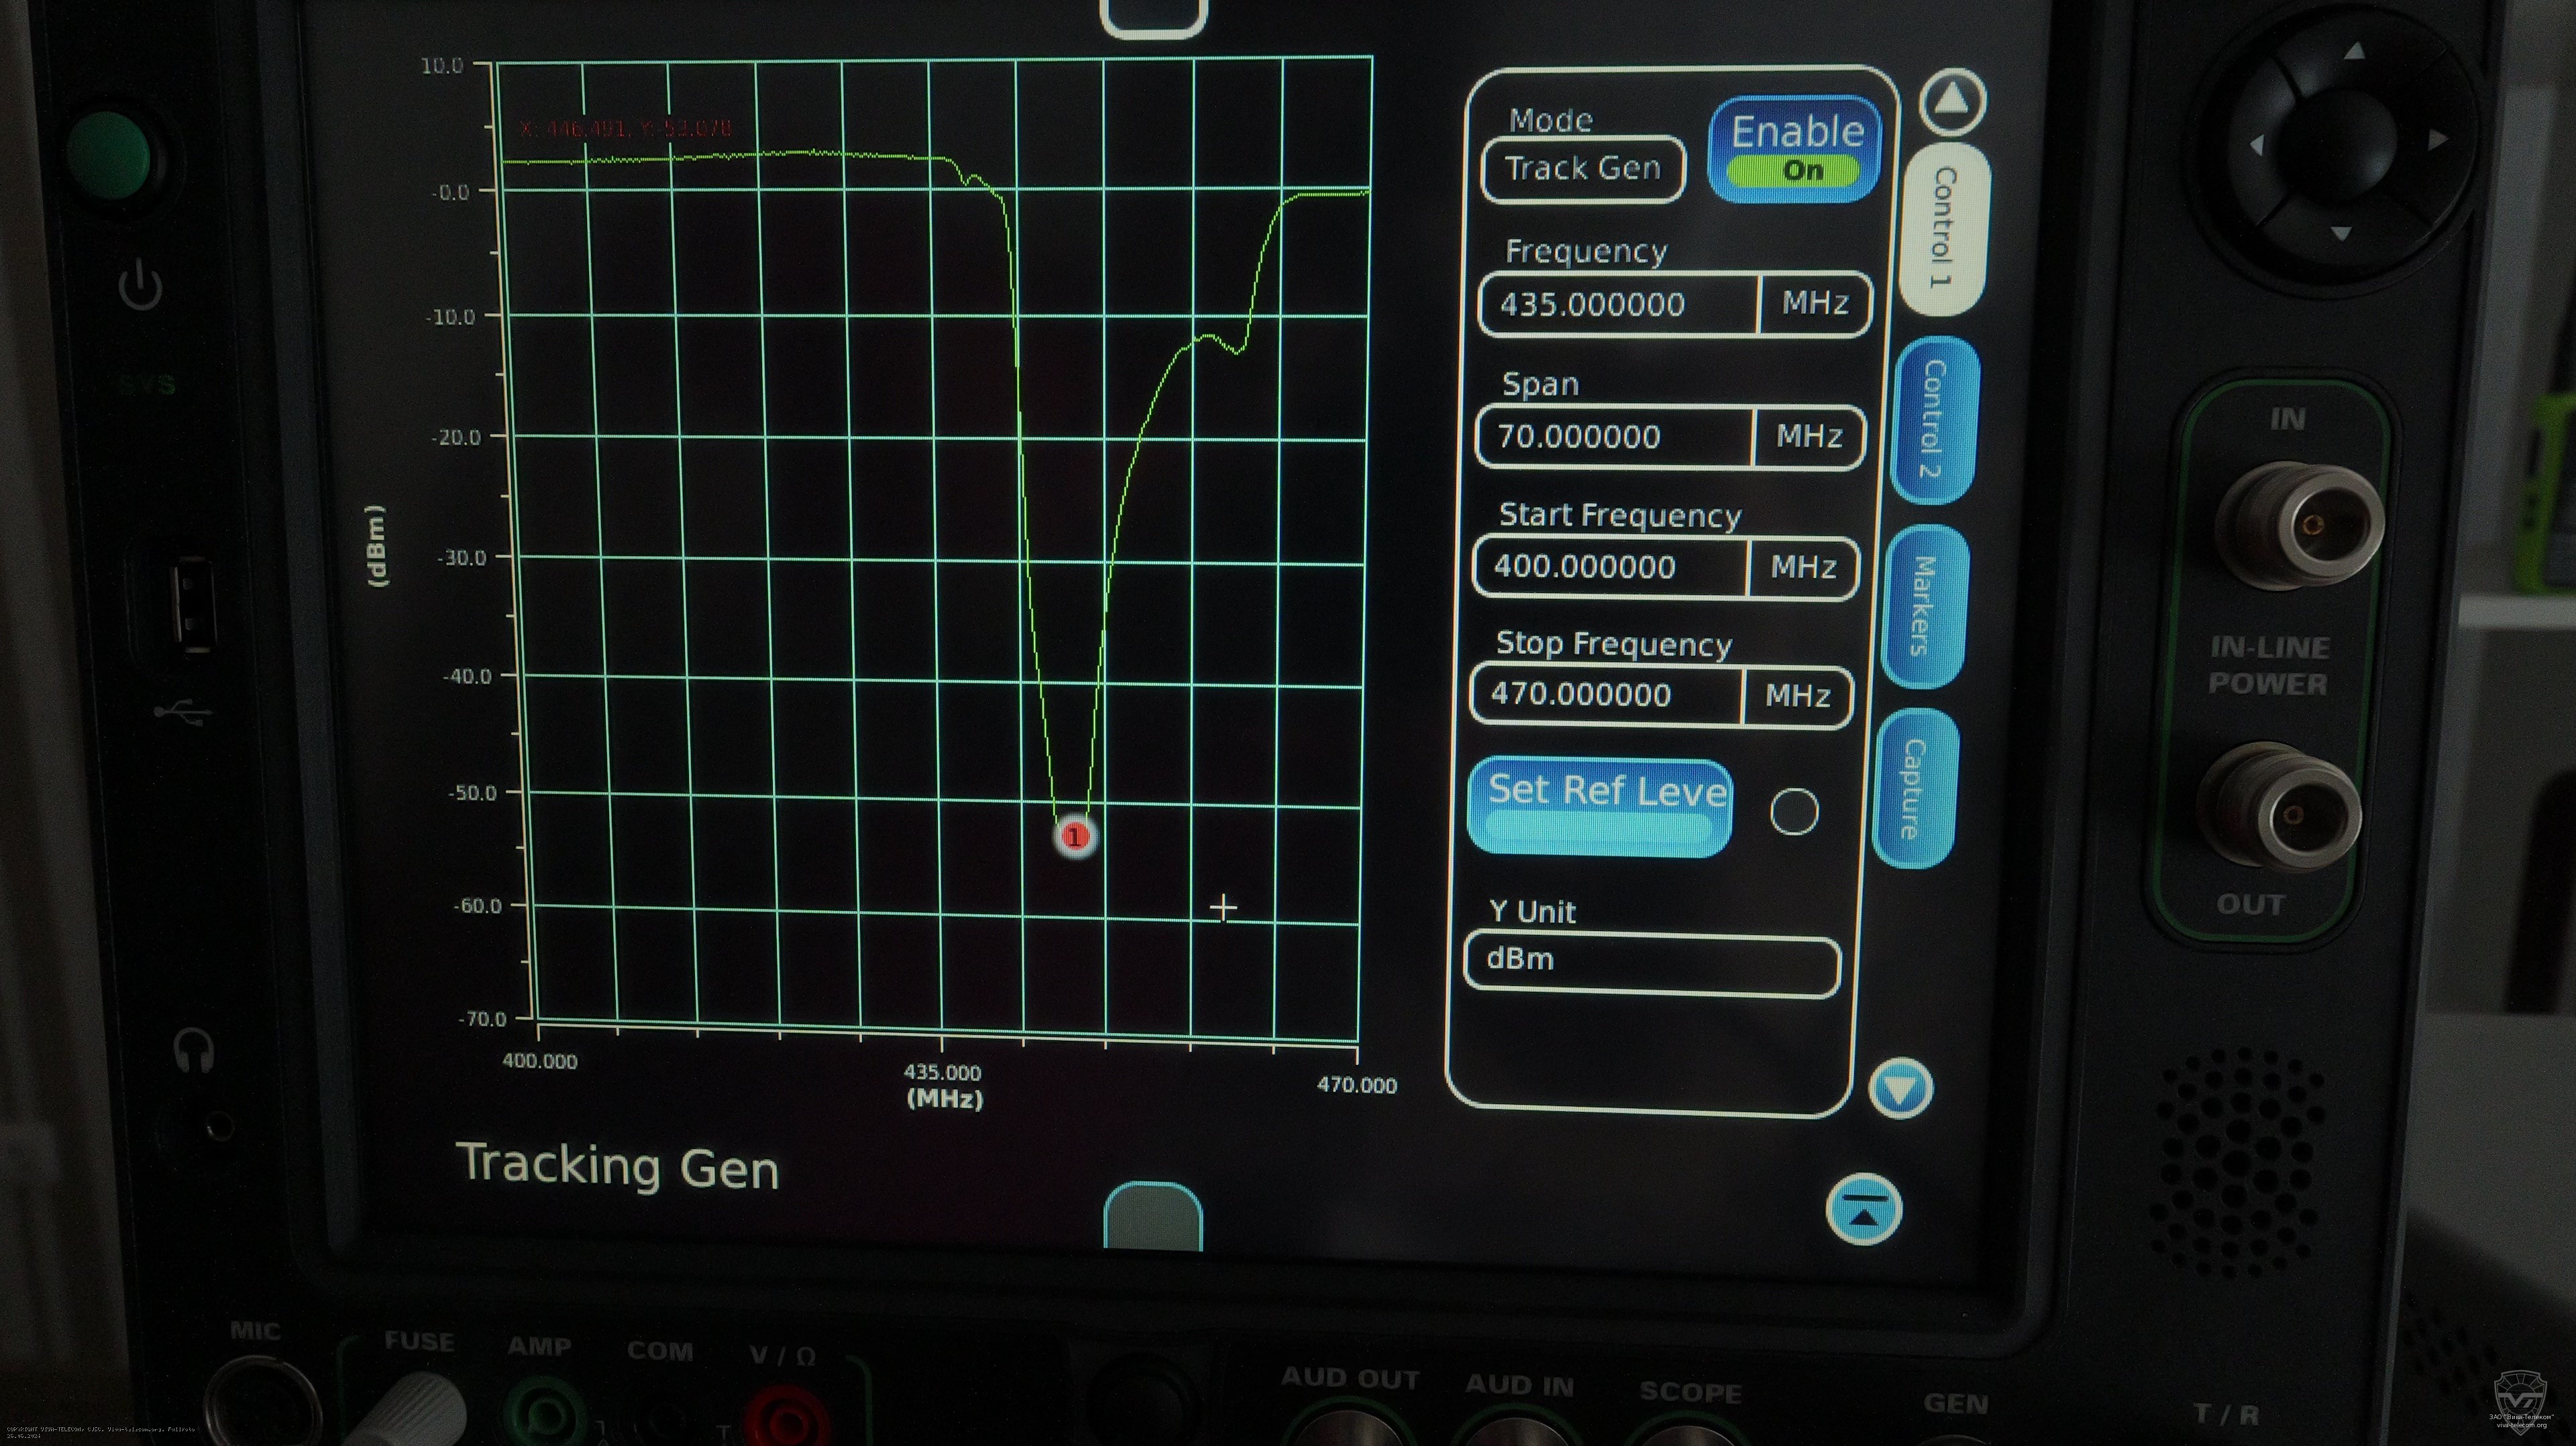Image resolution: width=2576 pixels, height=1446 pixels.
Task: Tap the bottom center pull handle
Action: [1153, 1216]
